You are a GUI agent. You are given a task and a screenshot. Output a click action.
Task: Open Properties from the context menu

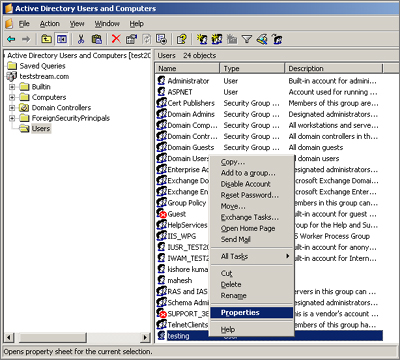pos(252,313)
